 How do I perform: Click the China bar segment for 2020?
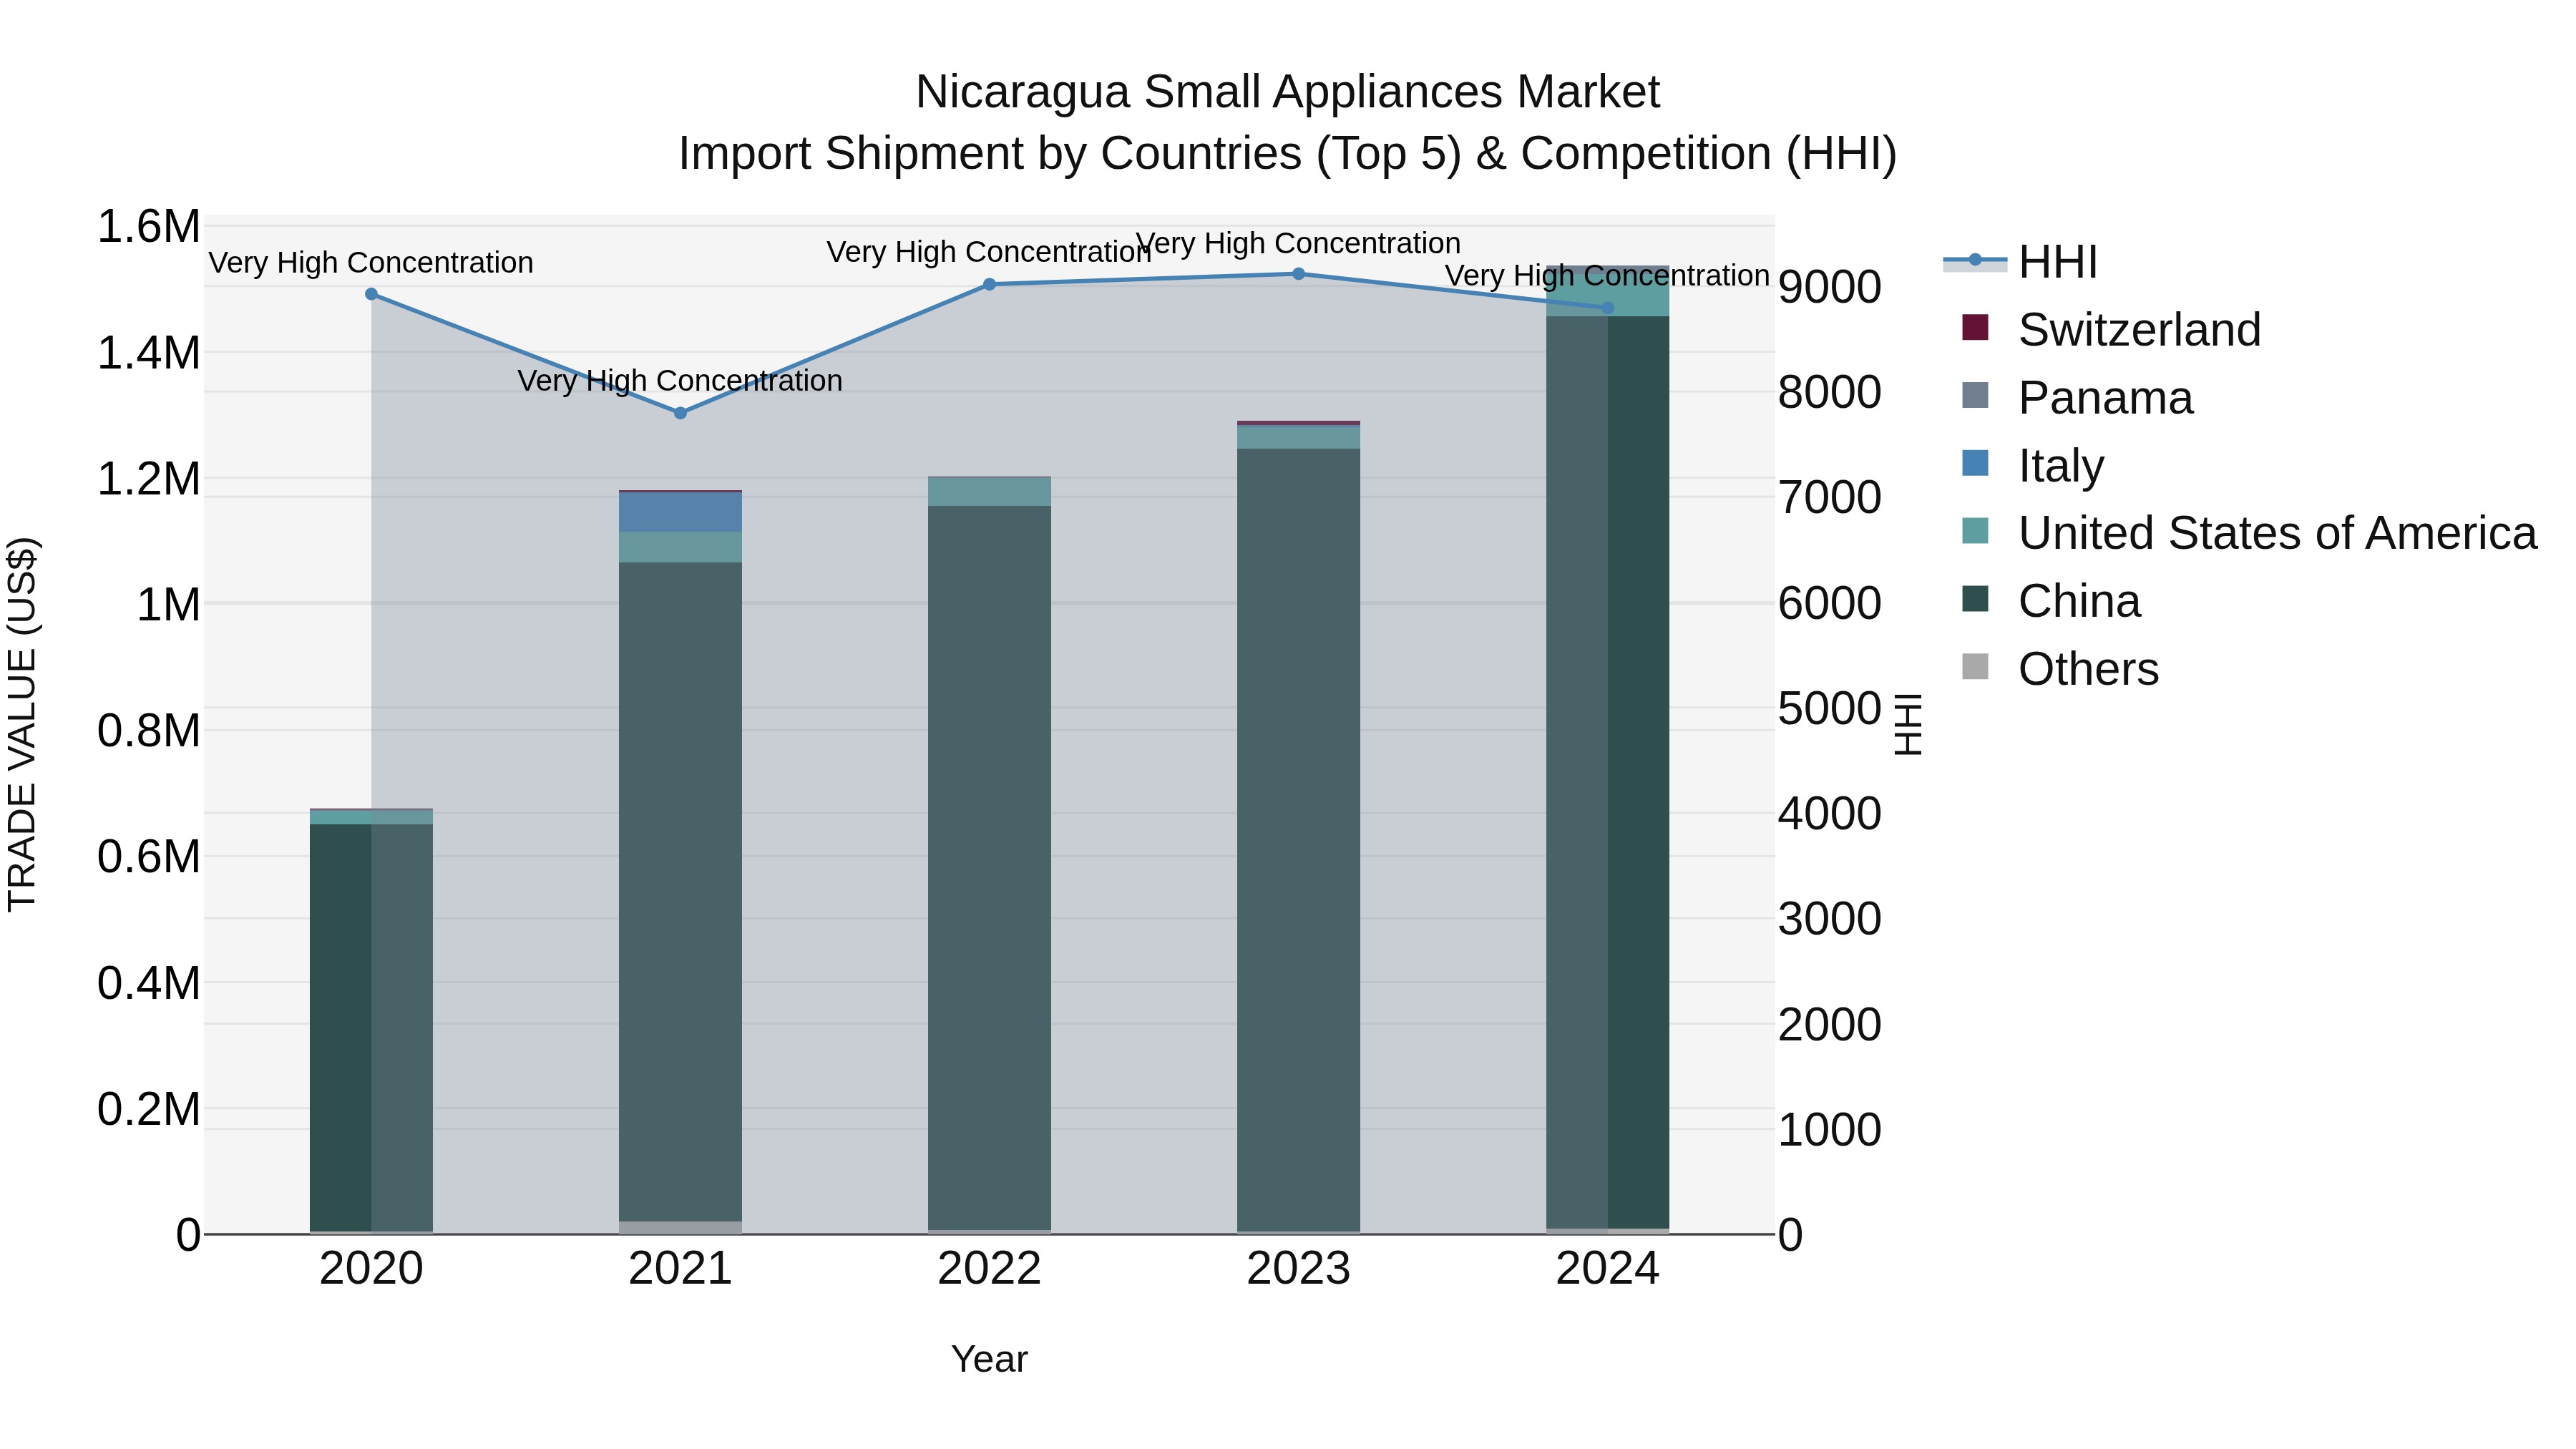371,1028
